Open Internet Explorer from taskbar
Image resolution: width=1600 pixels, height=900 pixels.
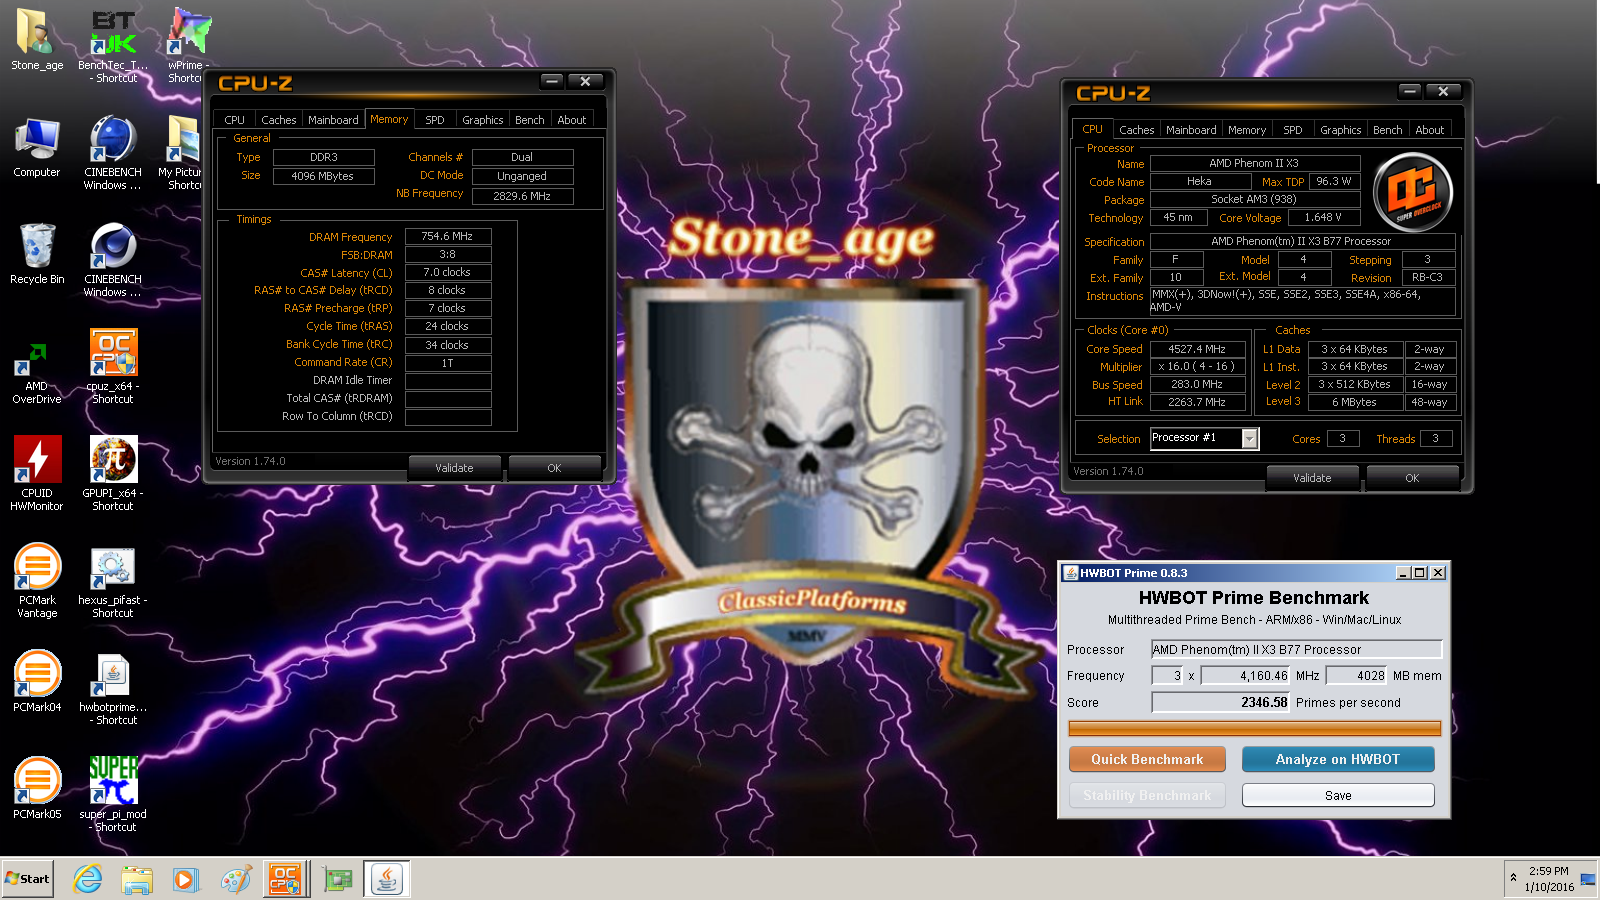(x=88, y=879)
